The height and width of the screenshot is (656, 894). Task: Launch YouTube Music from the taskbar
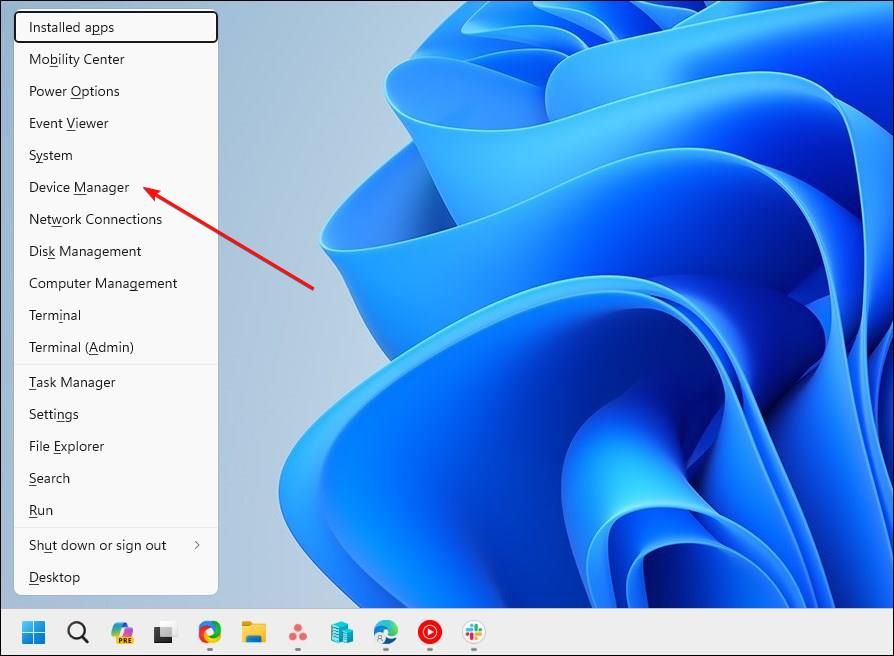(x=429, y=633)
